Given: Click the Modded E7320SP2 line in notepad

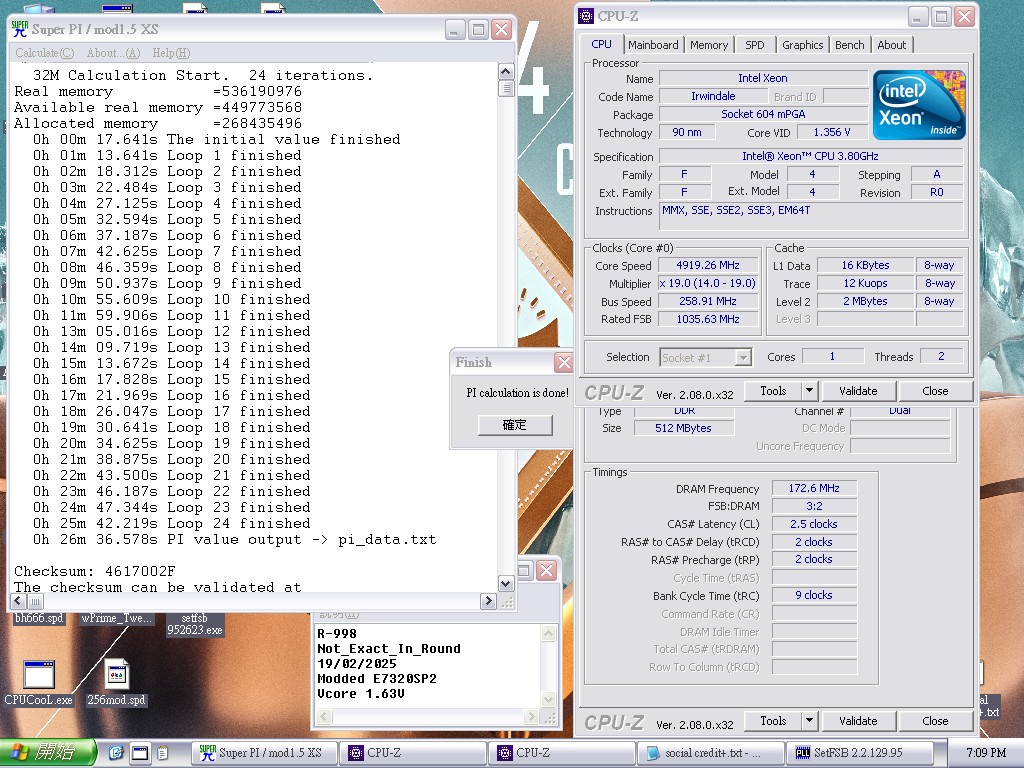Looking at the screenshot, I should (377, 679).
